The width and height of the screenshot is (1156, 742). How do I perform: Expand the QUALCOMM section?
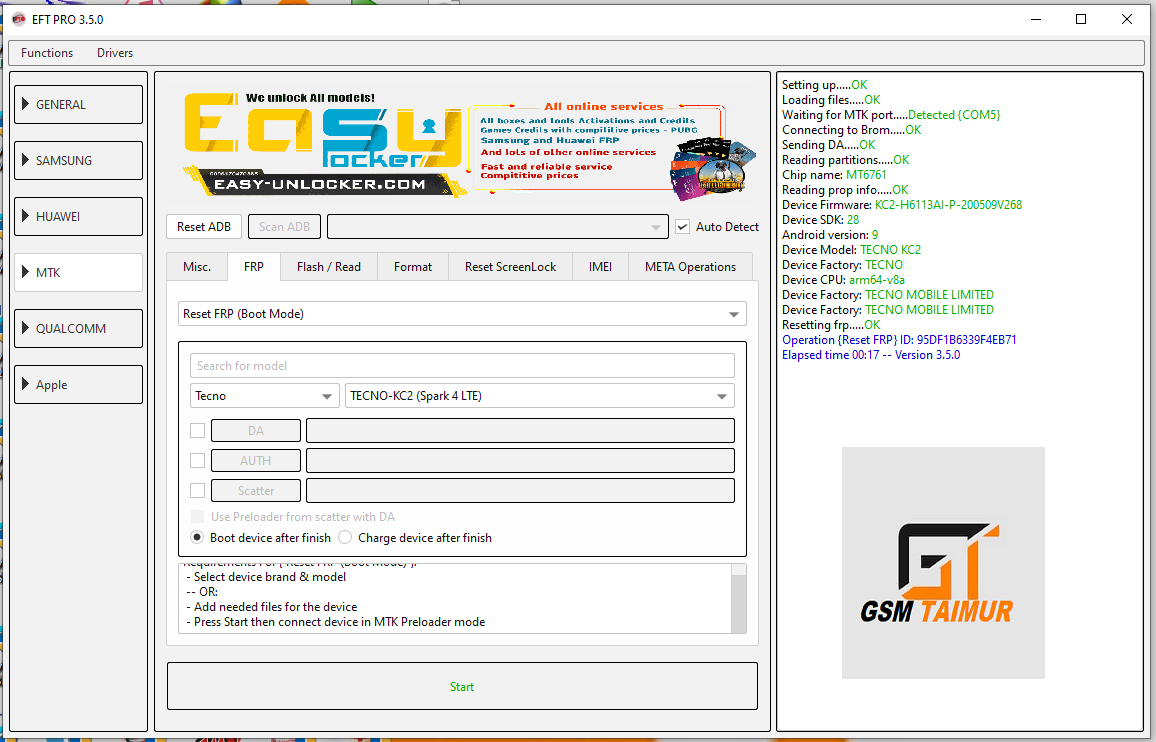tap(78, 329)
